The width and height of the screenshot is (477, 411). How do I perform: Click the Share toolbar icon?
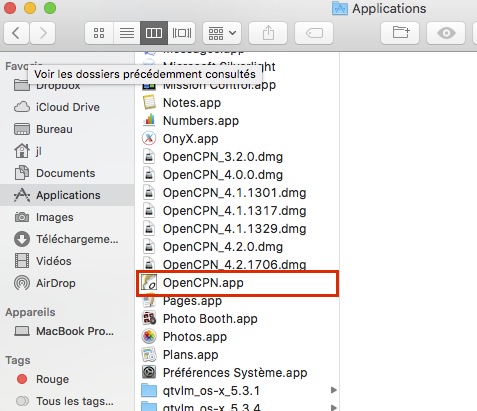click(x=268, y=33)
